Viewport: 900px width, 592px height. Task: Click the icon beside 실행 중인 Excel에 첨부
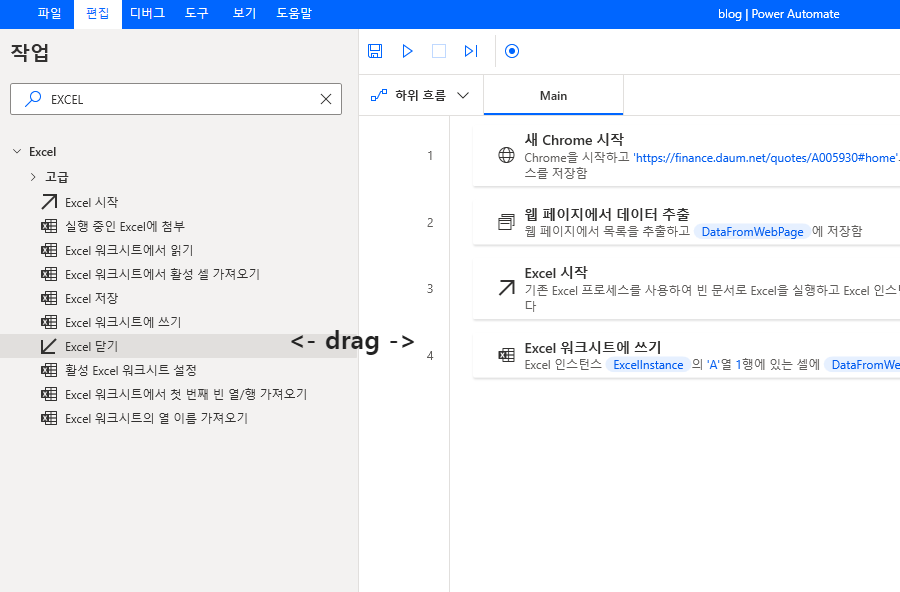pos(49,226)
